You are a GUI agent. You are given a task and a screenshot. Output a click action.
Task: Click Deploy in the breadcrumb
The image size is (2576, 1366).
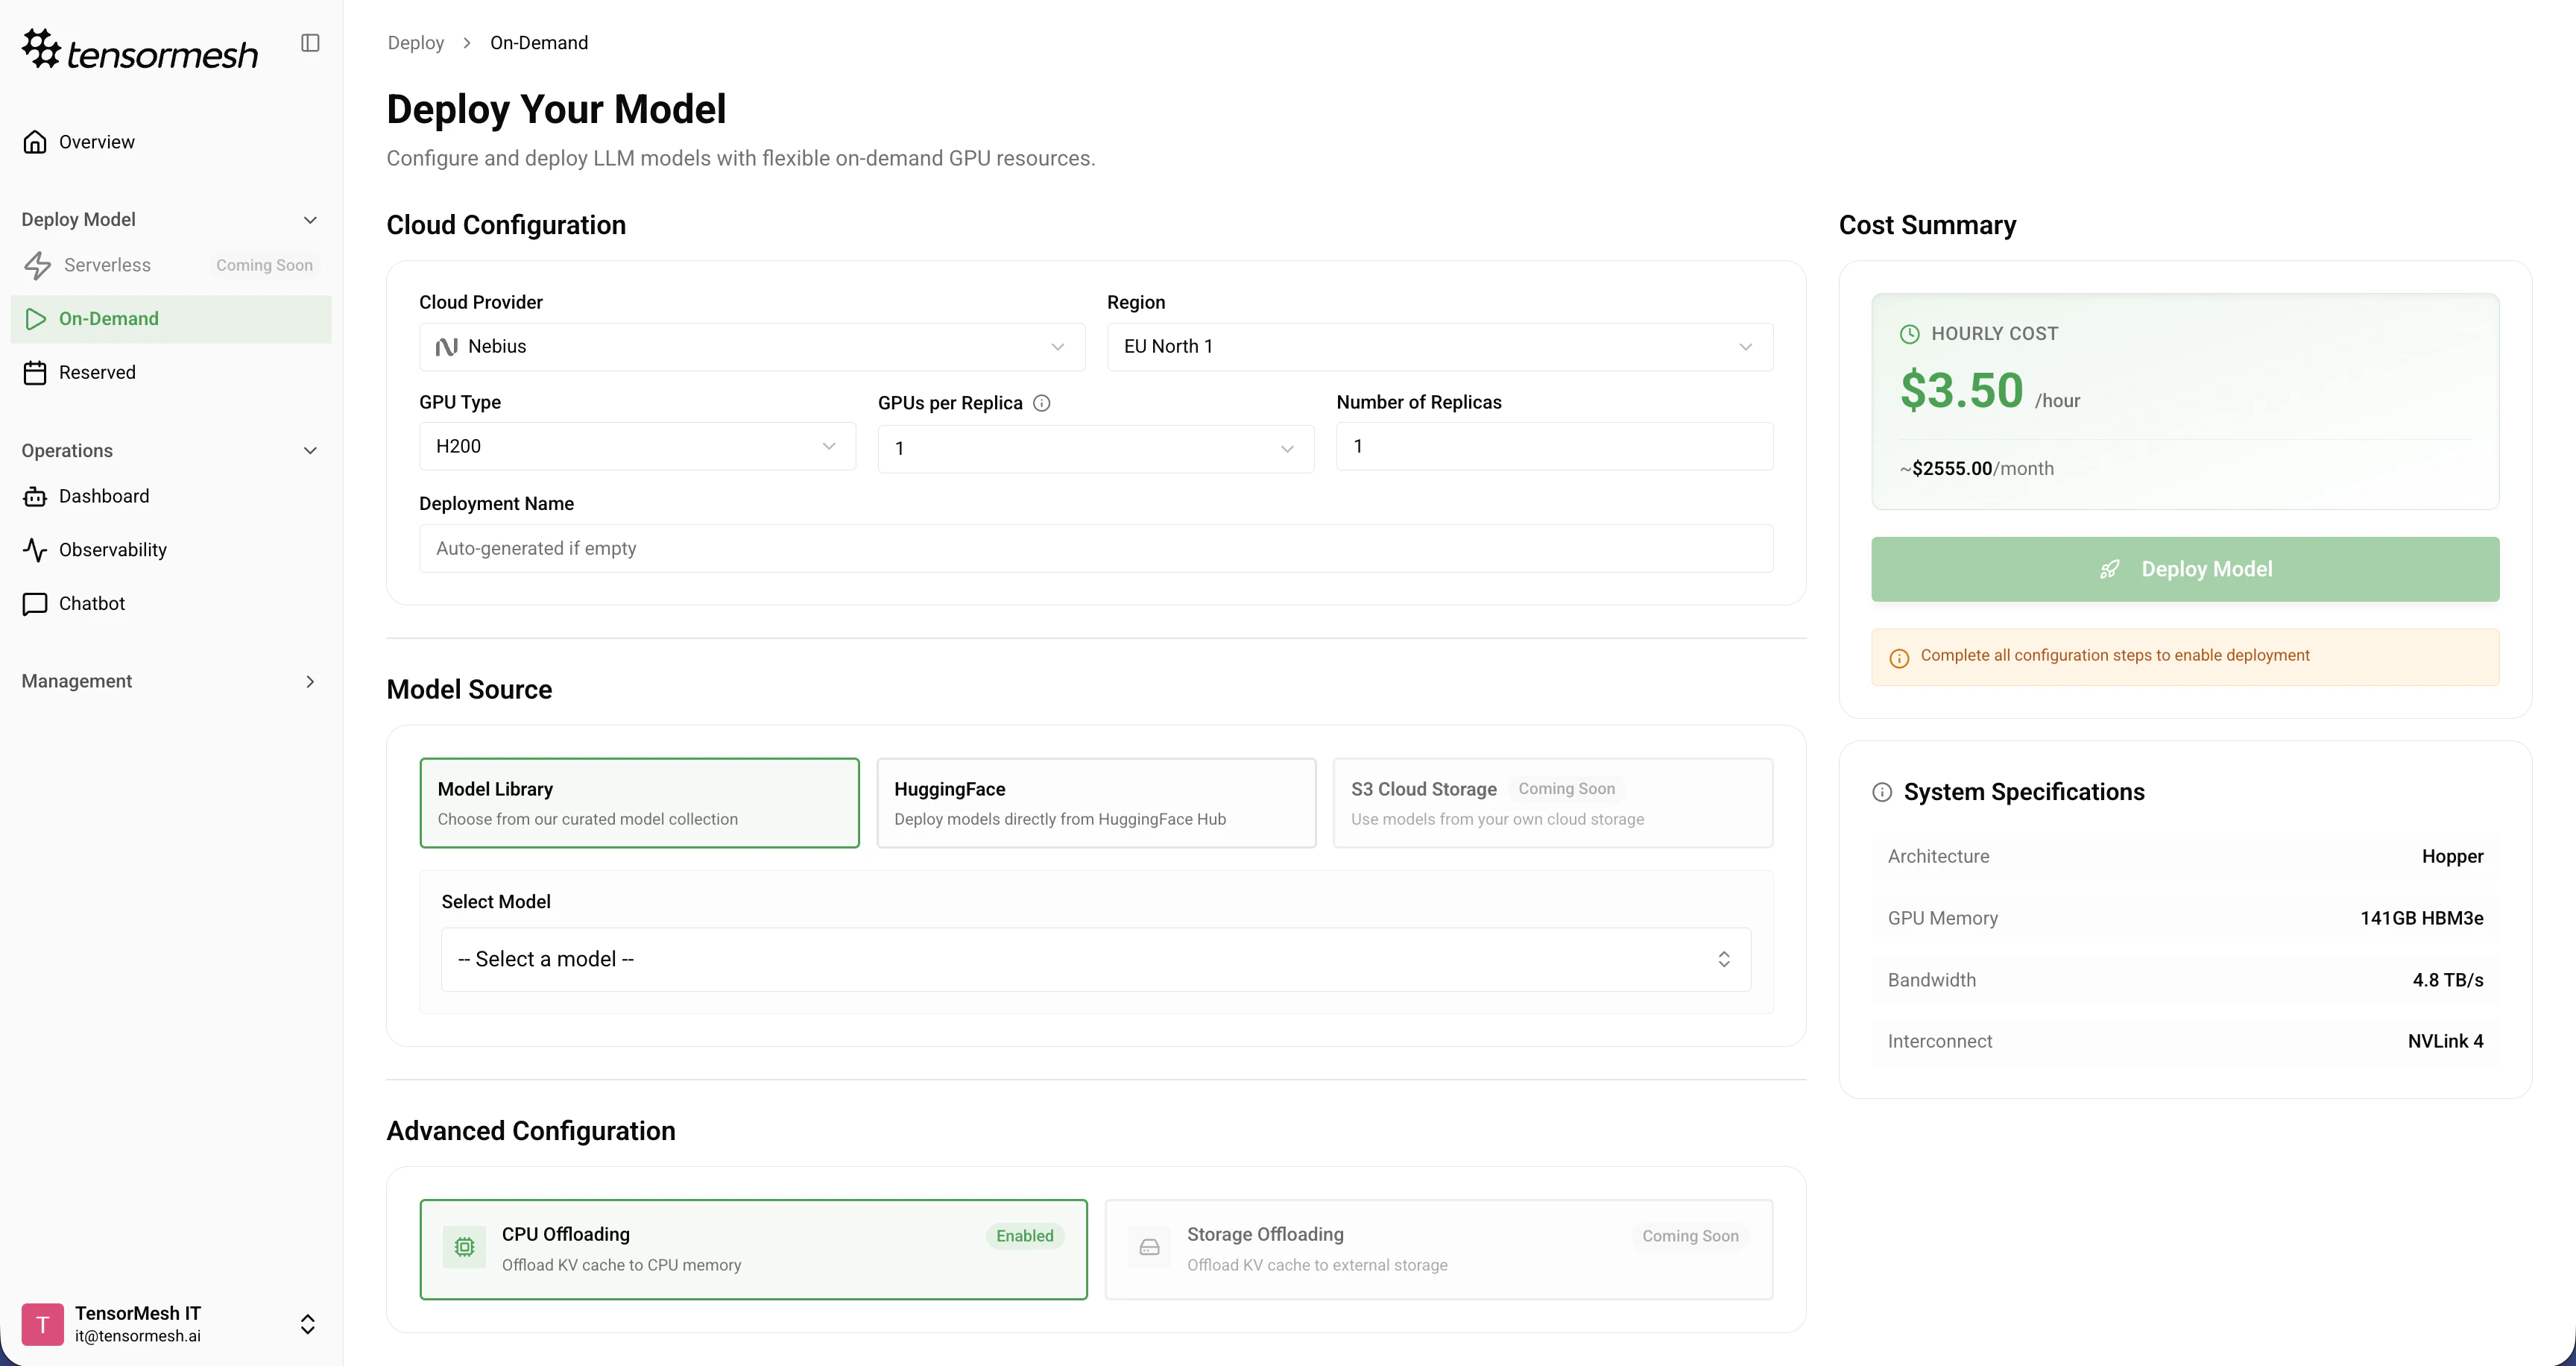tap(415, 42)
